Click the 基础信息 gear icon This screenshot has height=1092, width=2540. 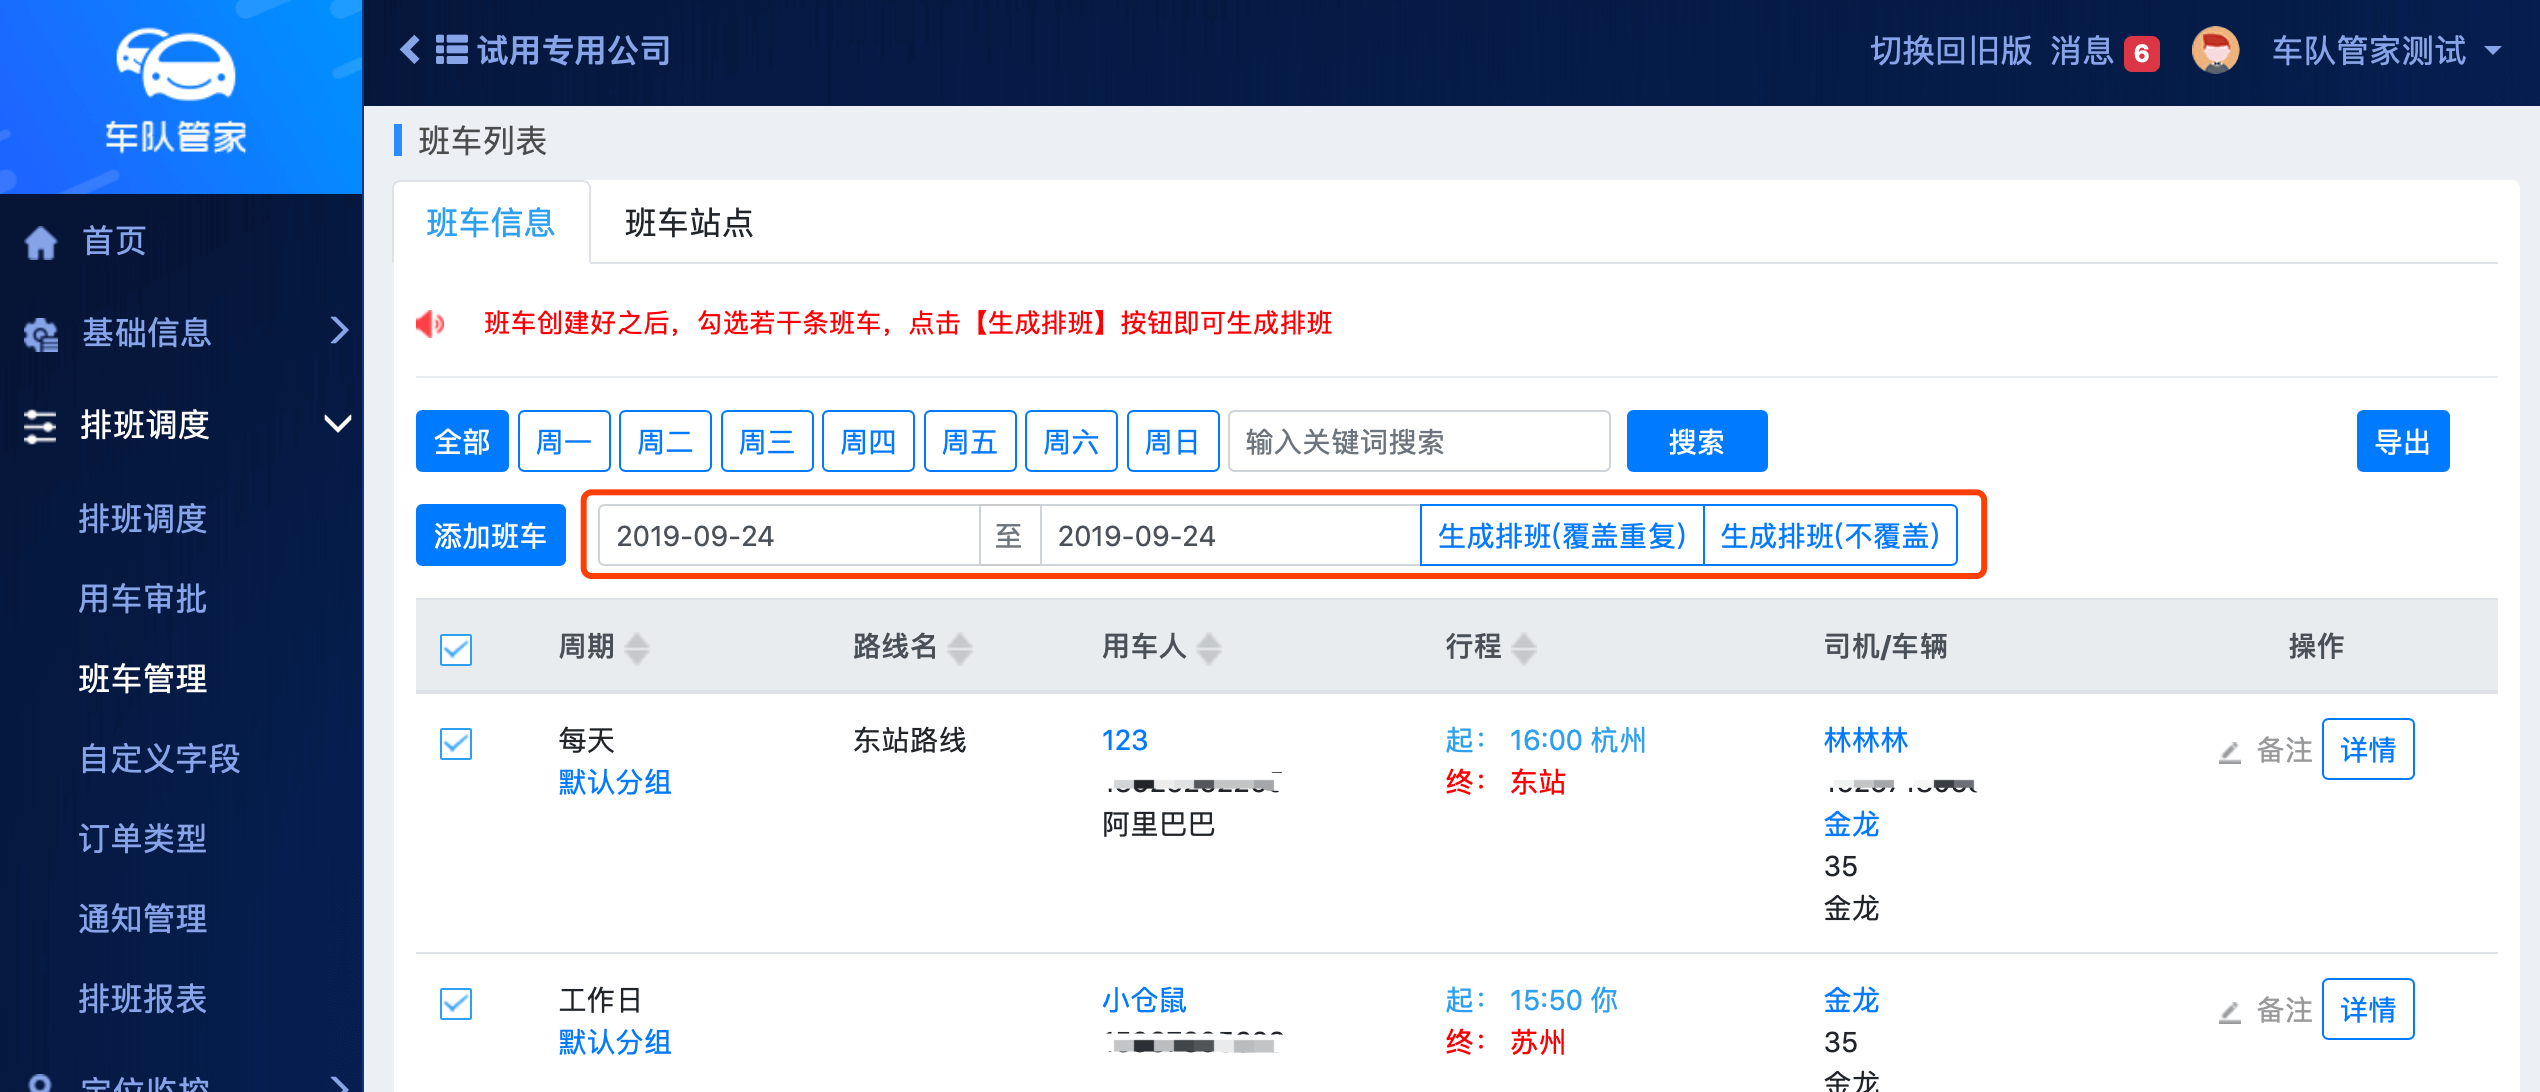click(x=41, y=334)
